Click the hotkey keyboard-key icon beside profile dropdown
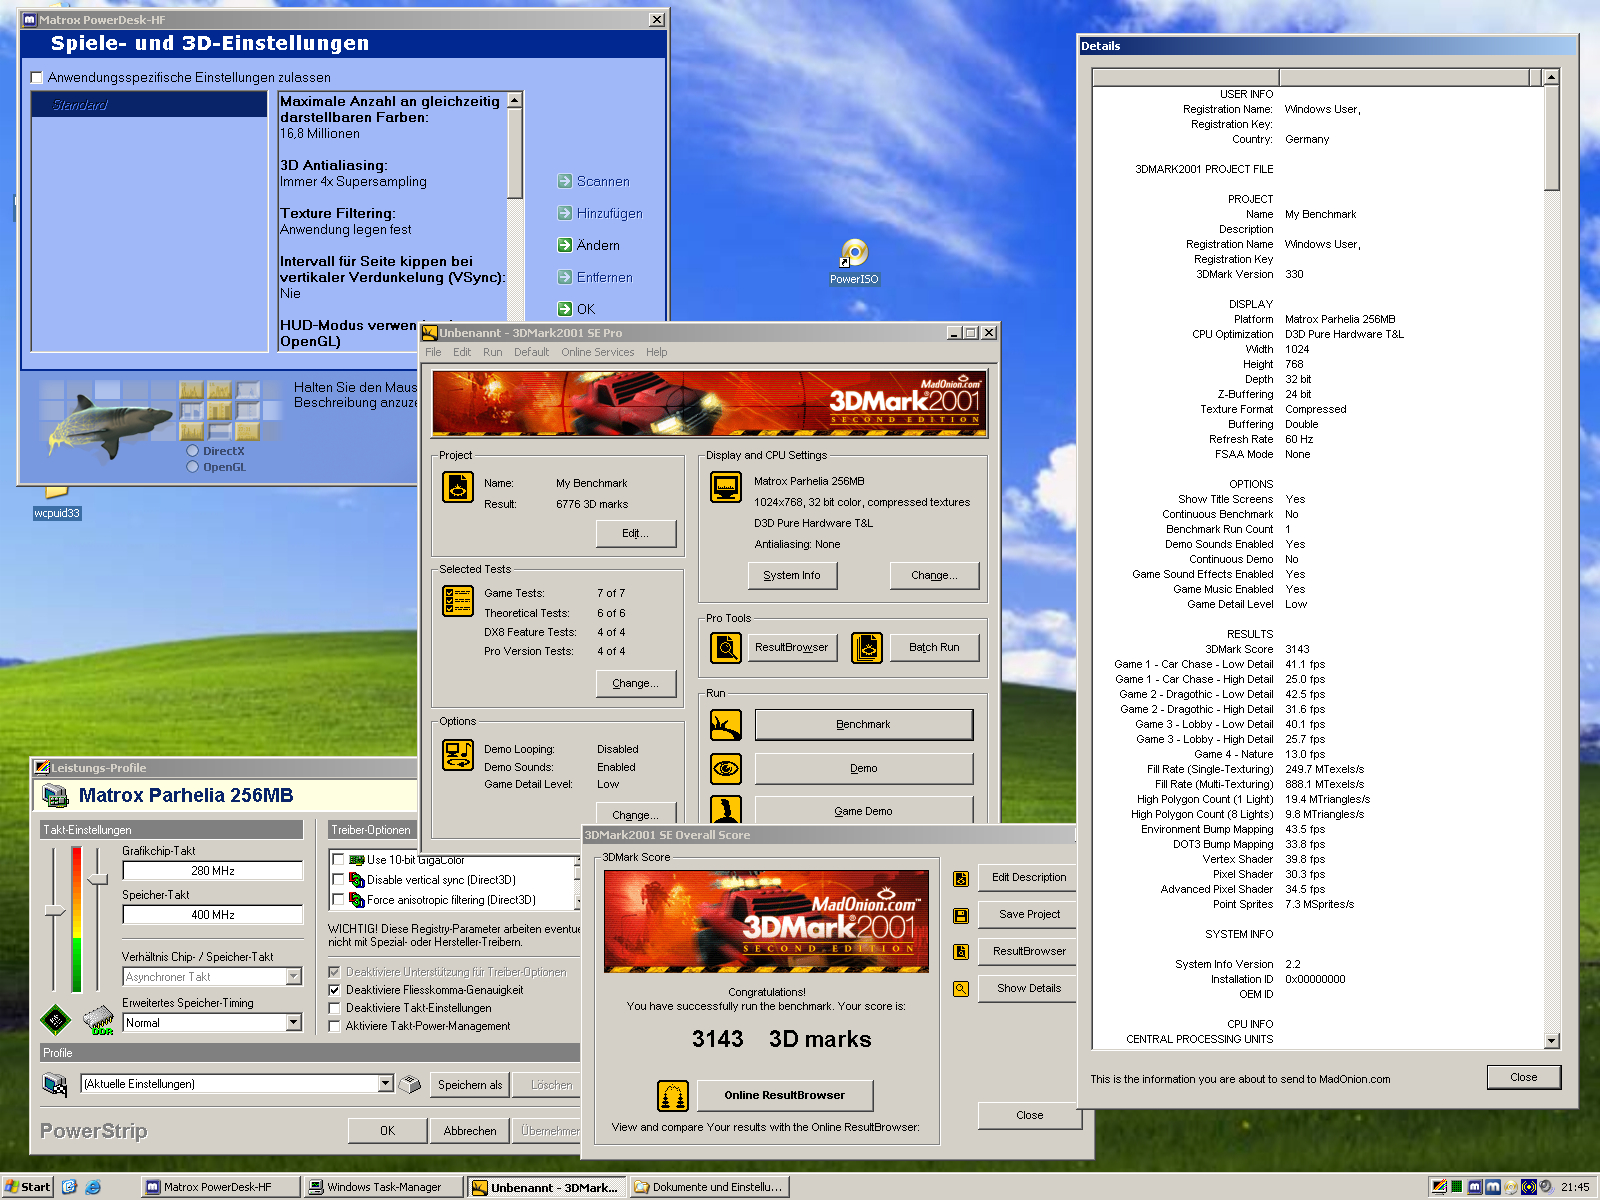Image resolution: width=1600 pixels, height=1200 pixels. coord(410,1084)
